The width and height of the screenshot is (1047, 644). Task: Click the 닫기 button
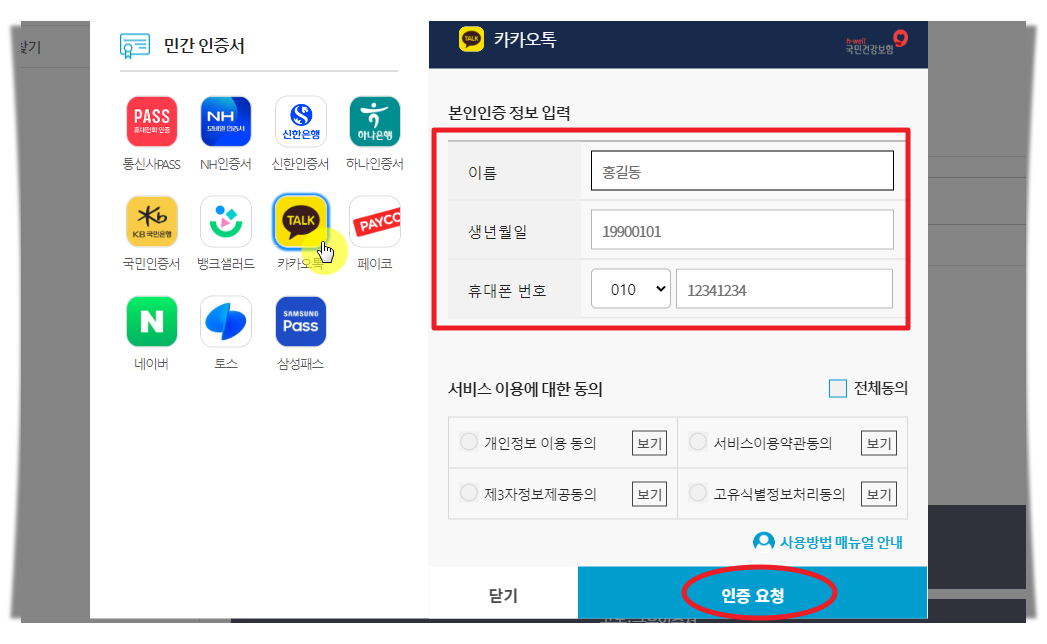(503, 593)
